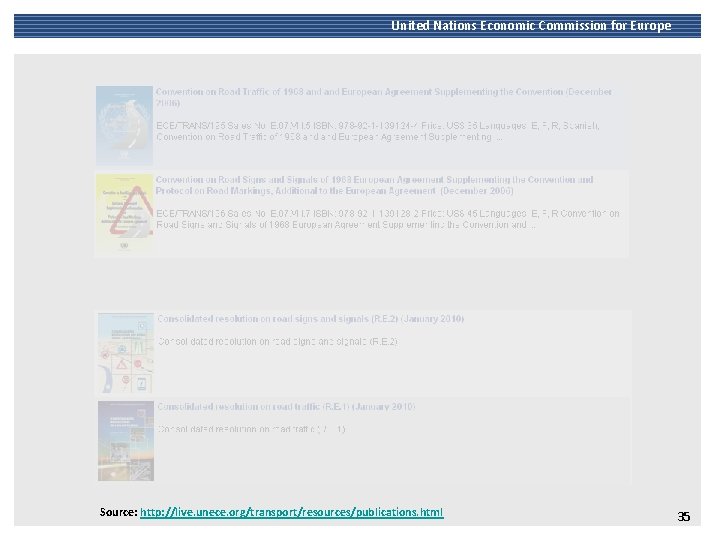Open Consolidated resolution on road traffic (R.E.1) title
This screenshot has width=720, height=540.
pyautogui.click(x=286, y=407)
